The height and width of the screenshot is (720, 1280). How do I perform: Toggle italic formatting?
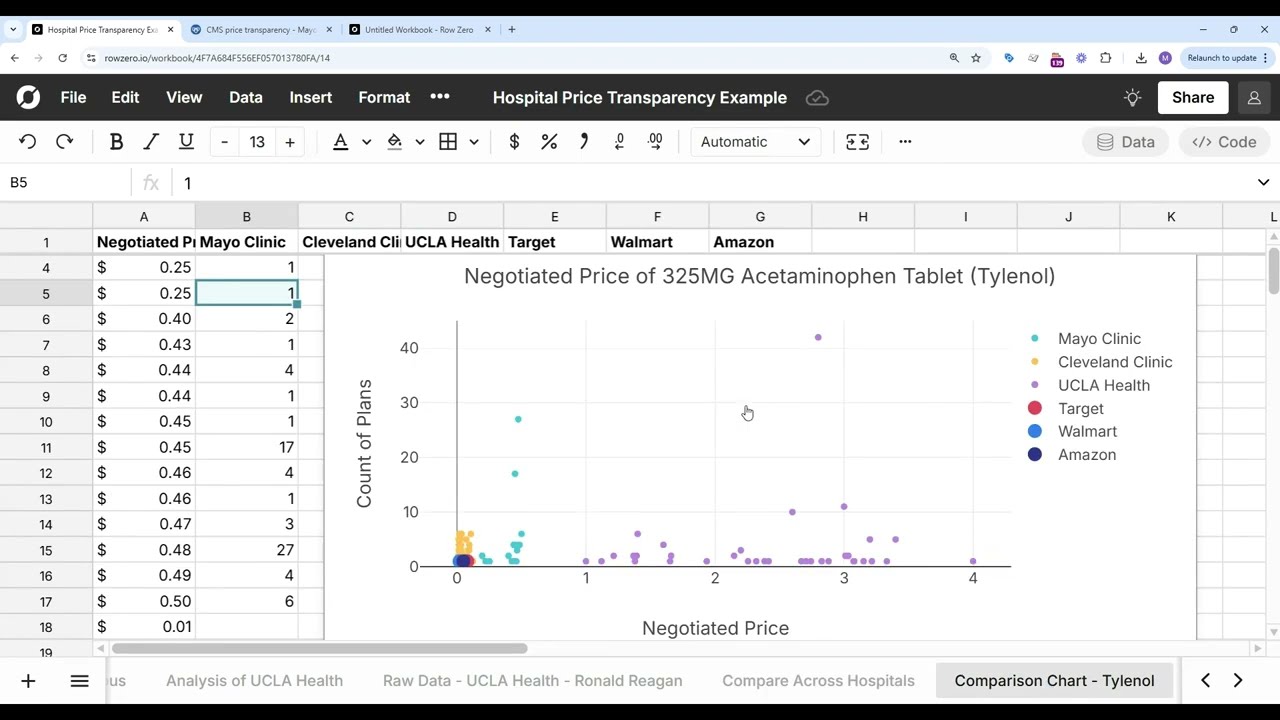click(151, 142)
